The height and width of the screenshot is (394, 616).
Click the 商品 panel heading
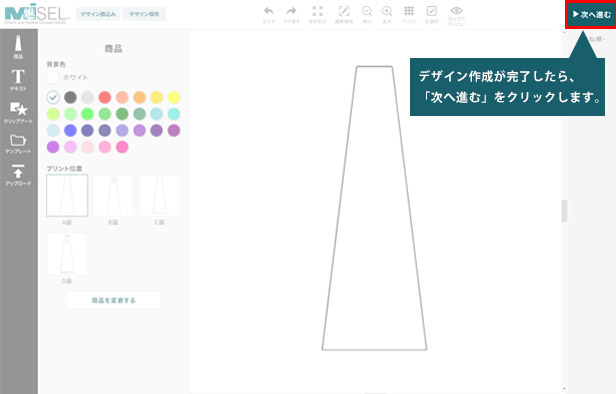tap(113, 49)
